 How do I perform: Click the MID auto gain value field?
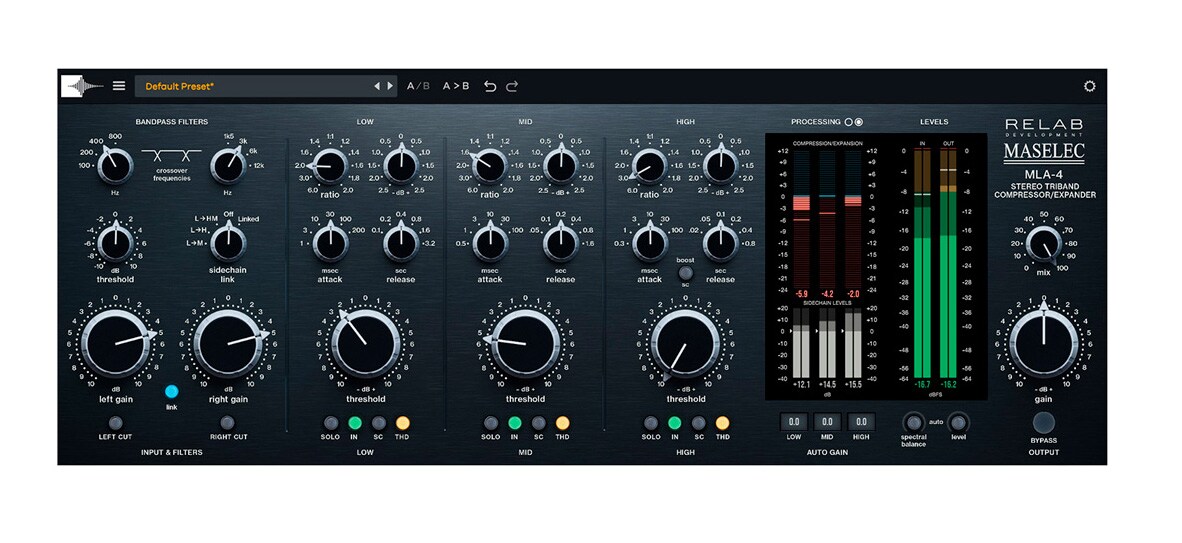coord(827,422)
